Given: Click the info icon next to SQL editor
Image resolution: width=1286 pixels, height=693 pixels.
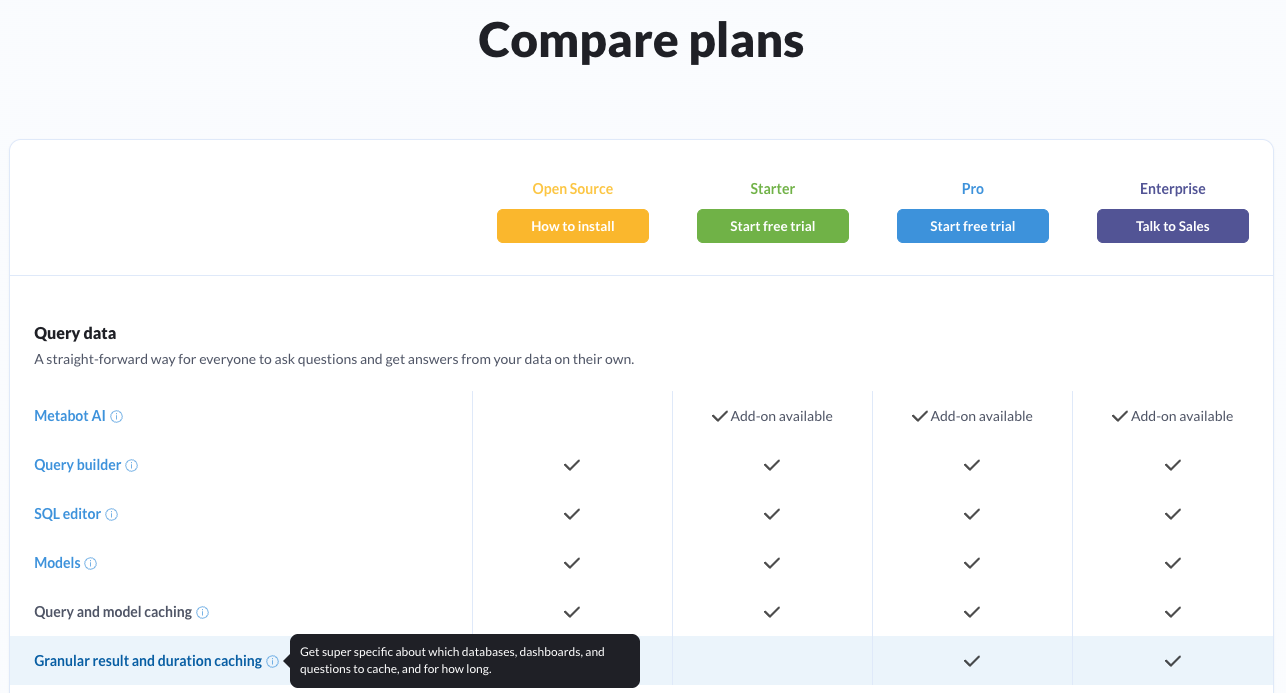Looking at the screenshot, I should pyautogui.click(x=112, y=515).
